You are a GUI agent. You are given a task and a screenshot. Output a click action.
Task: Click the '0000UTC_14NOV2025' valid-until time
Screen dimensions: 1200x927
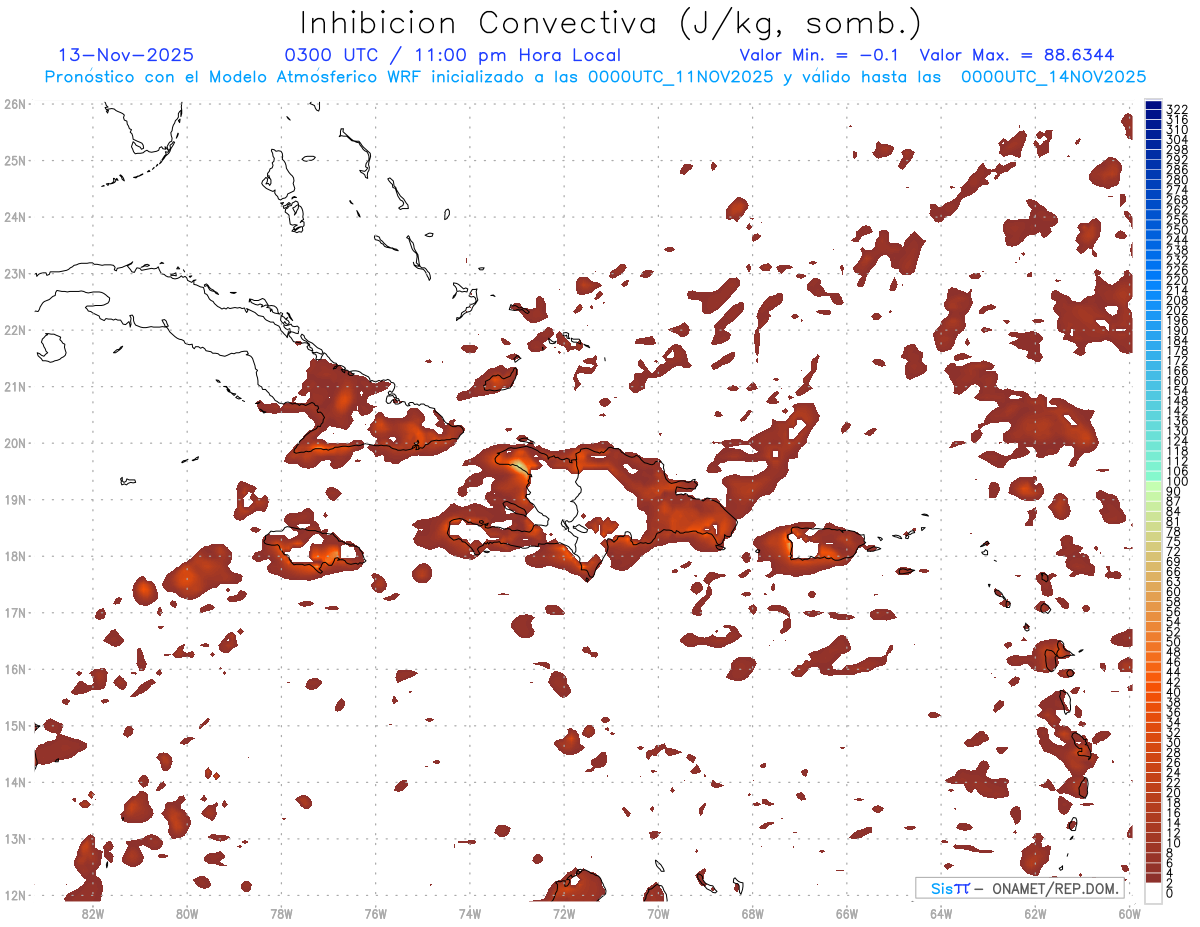[x=1053, y=77]
